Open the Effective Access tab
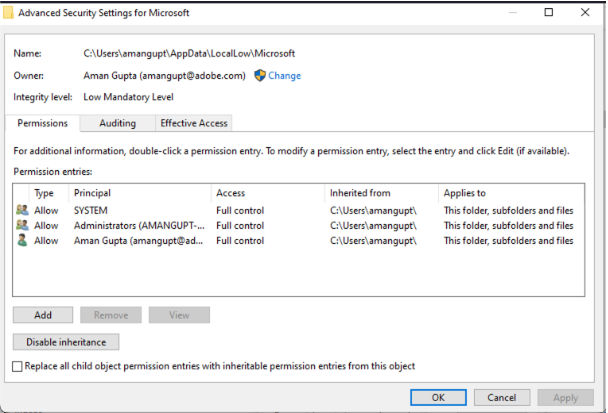 pos(194,123)
